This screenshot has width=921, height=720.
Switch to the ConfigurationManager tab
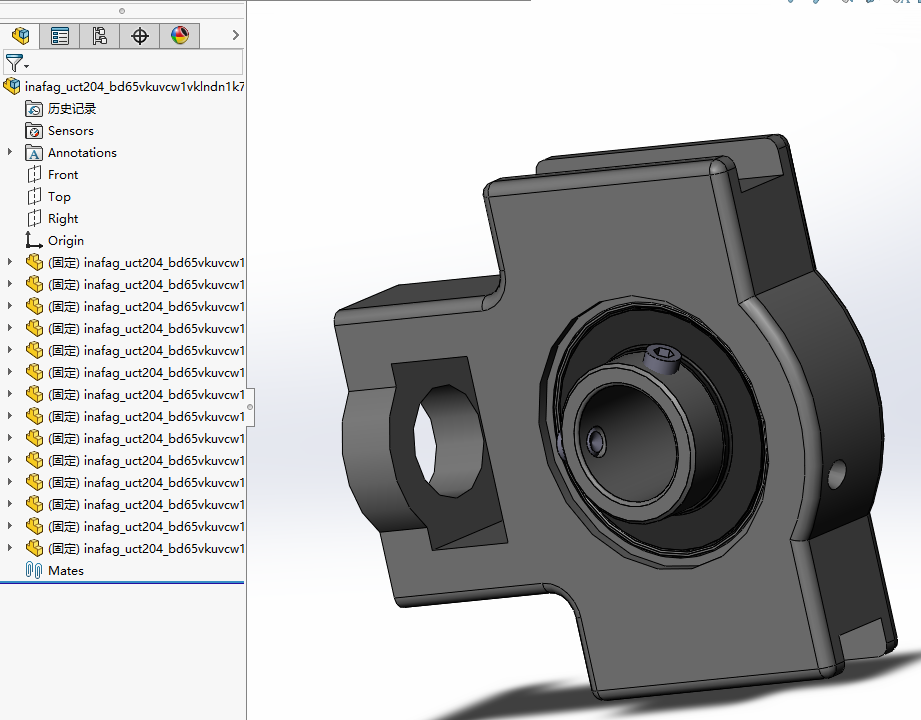coord(99,35)
